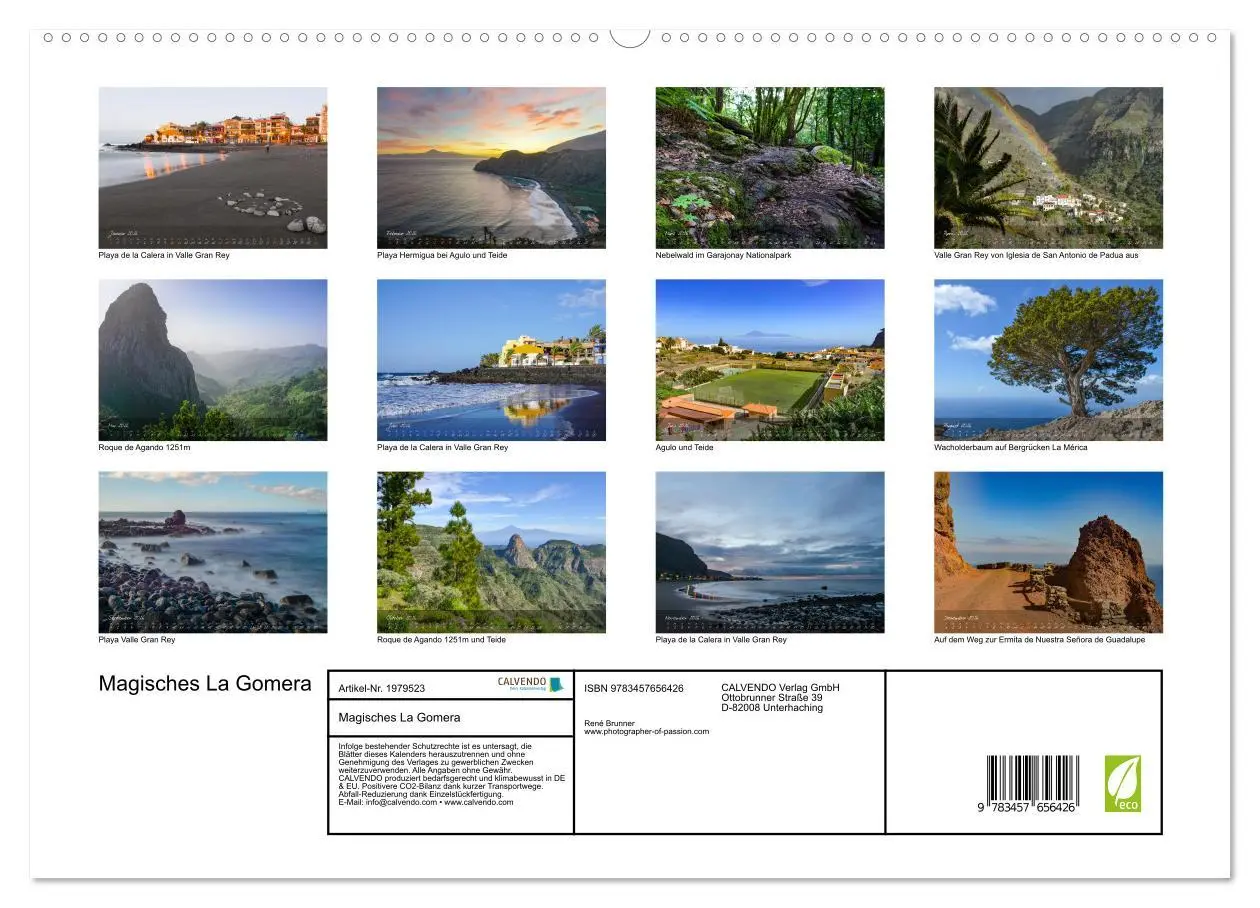
Task: Open the Agulo und Teide football field photo
Action: pyautogui.click(x=768, y=361)
